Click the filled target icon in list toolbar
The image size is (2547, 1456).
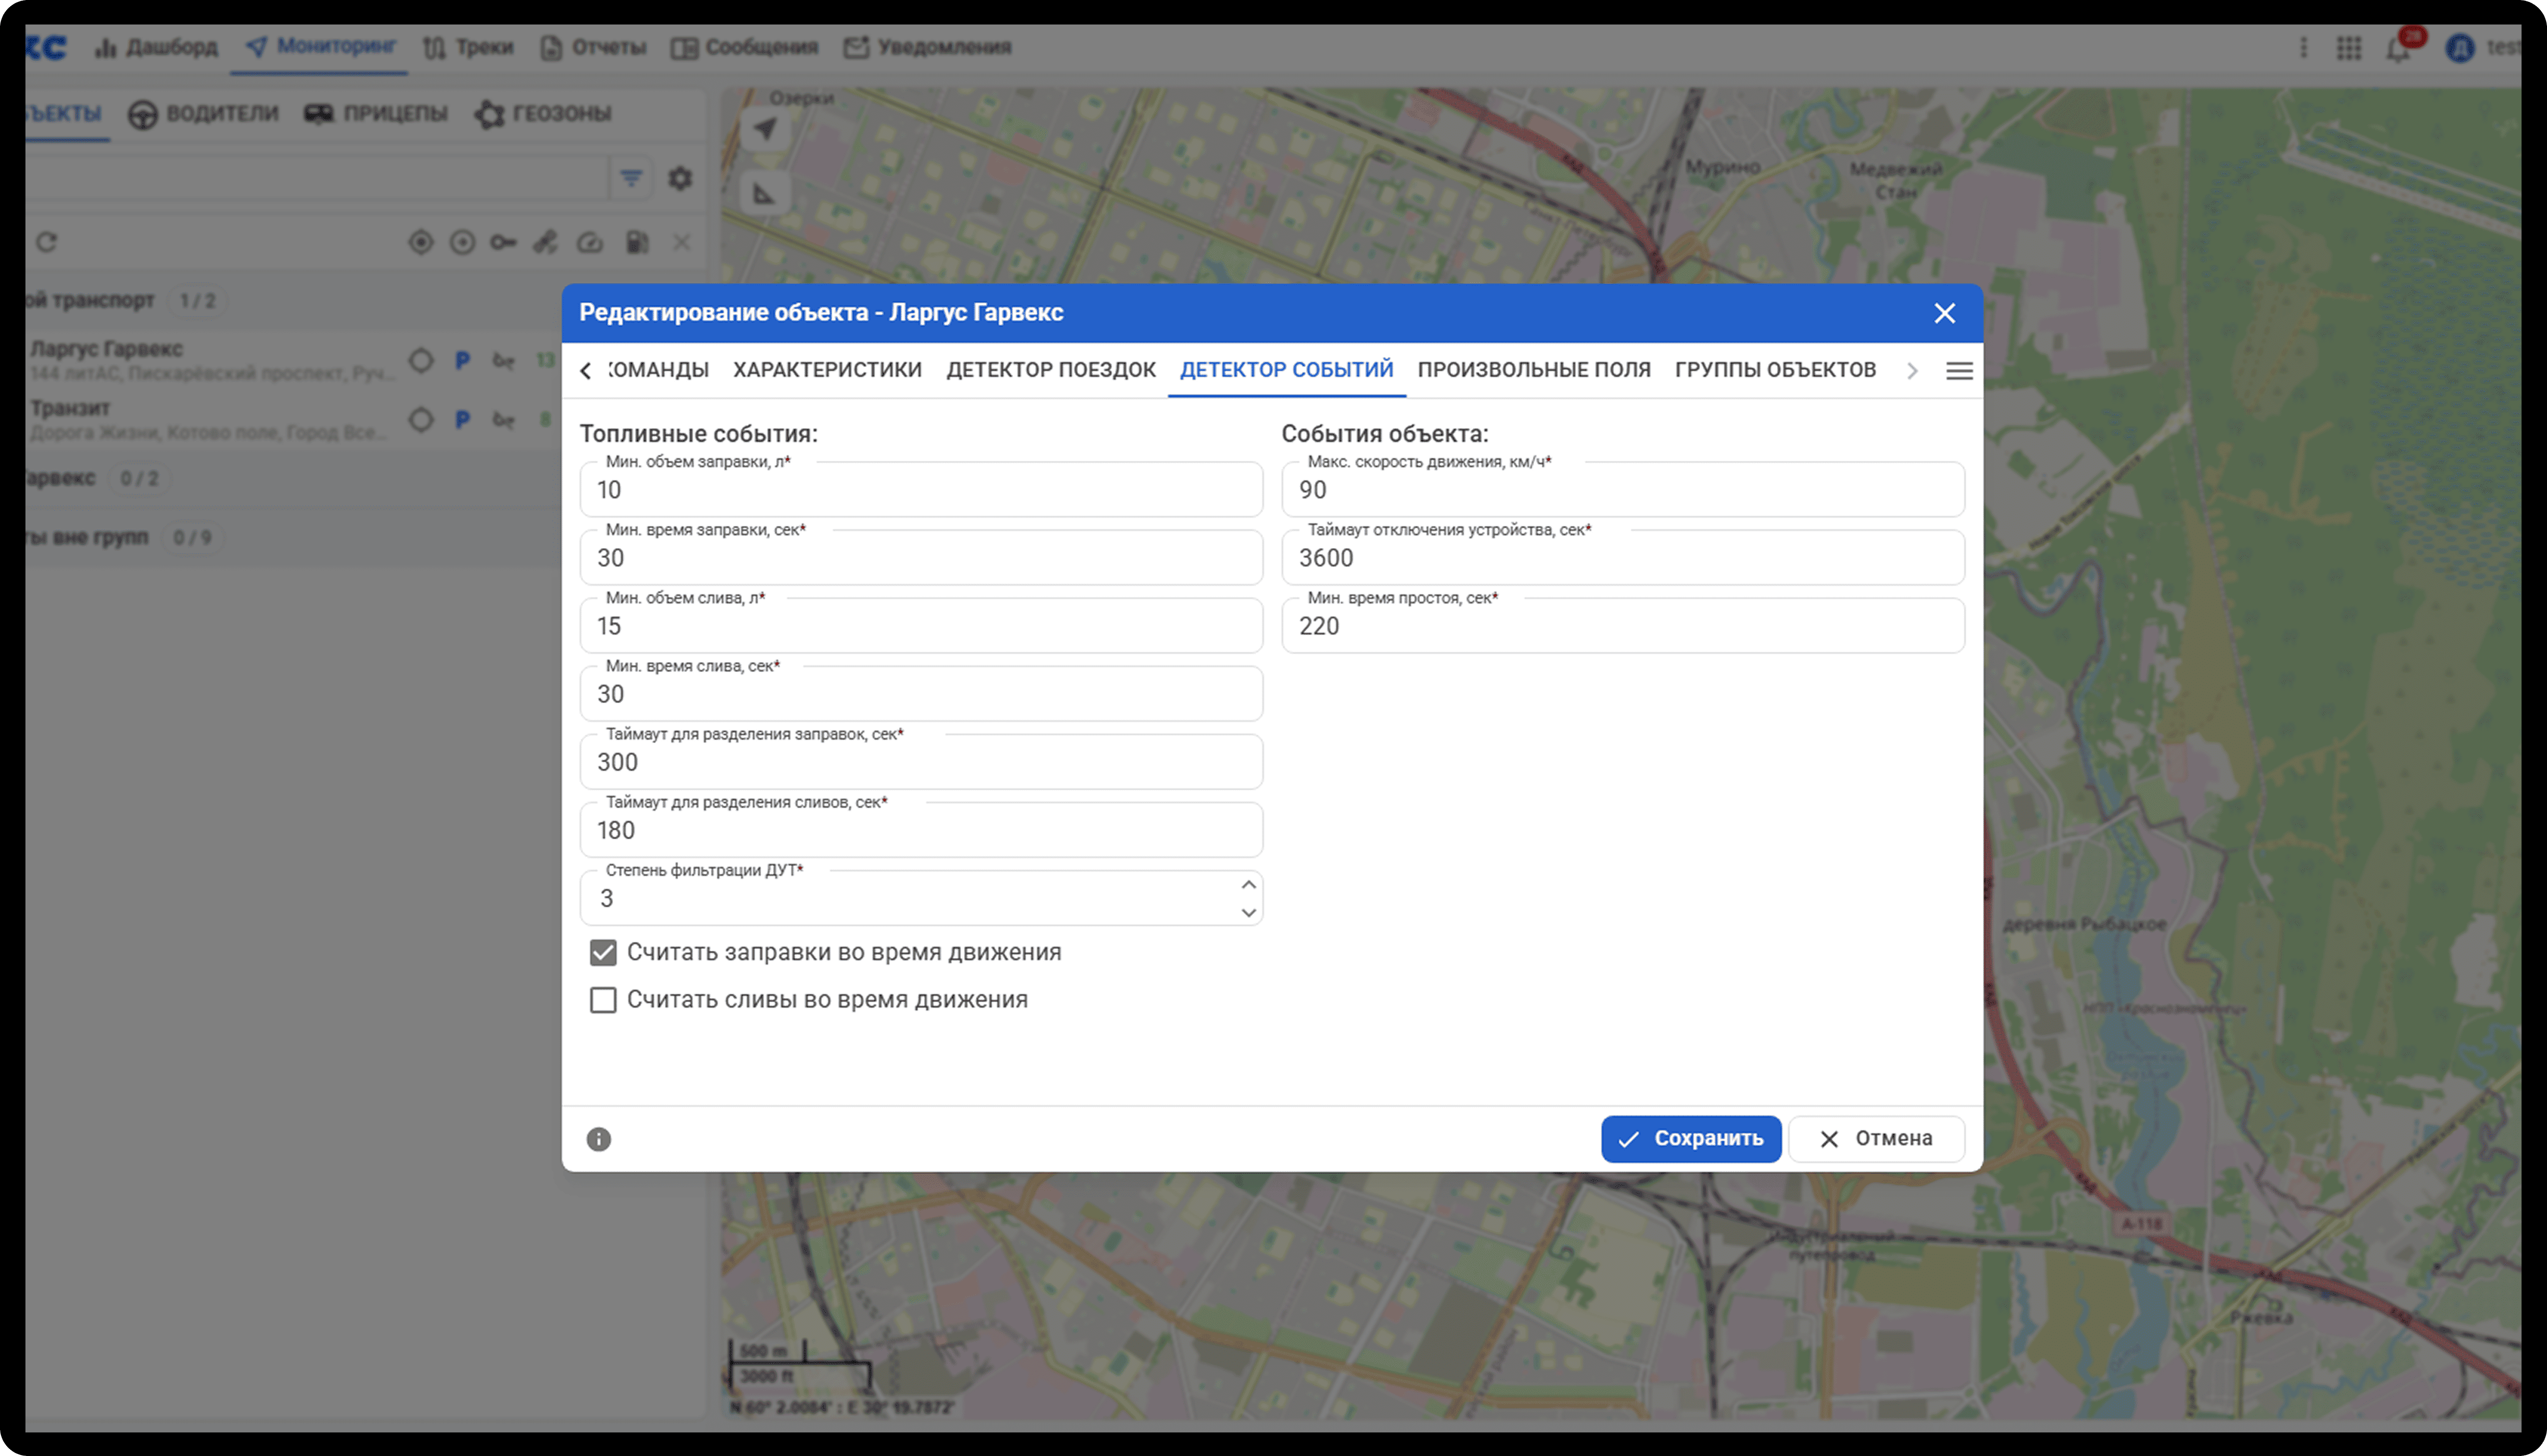tap(421, 242)
